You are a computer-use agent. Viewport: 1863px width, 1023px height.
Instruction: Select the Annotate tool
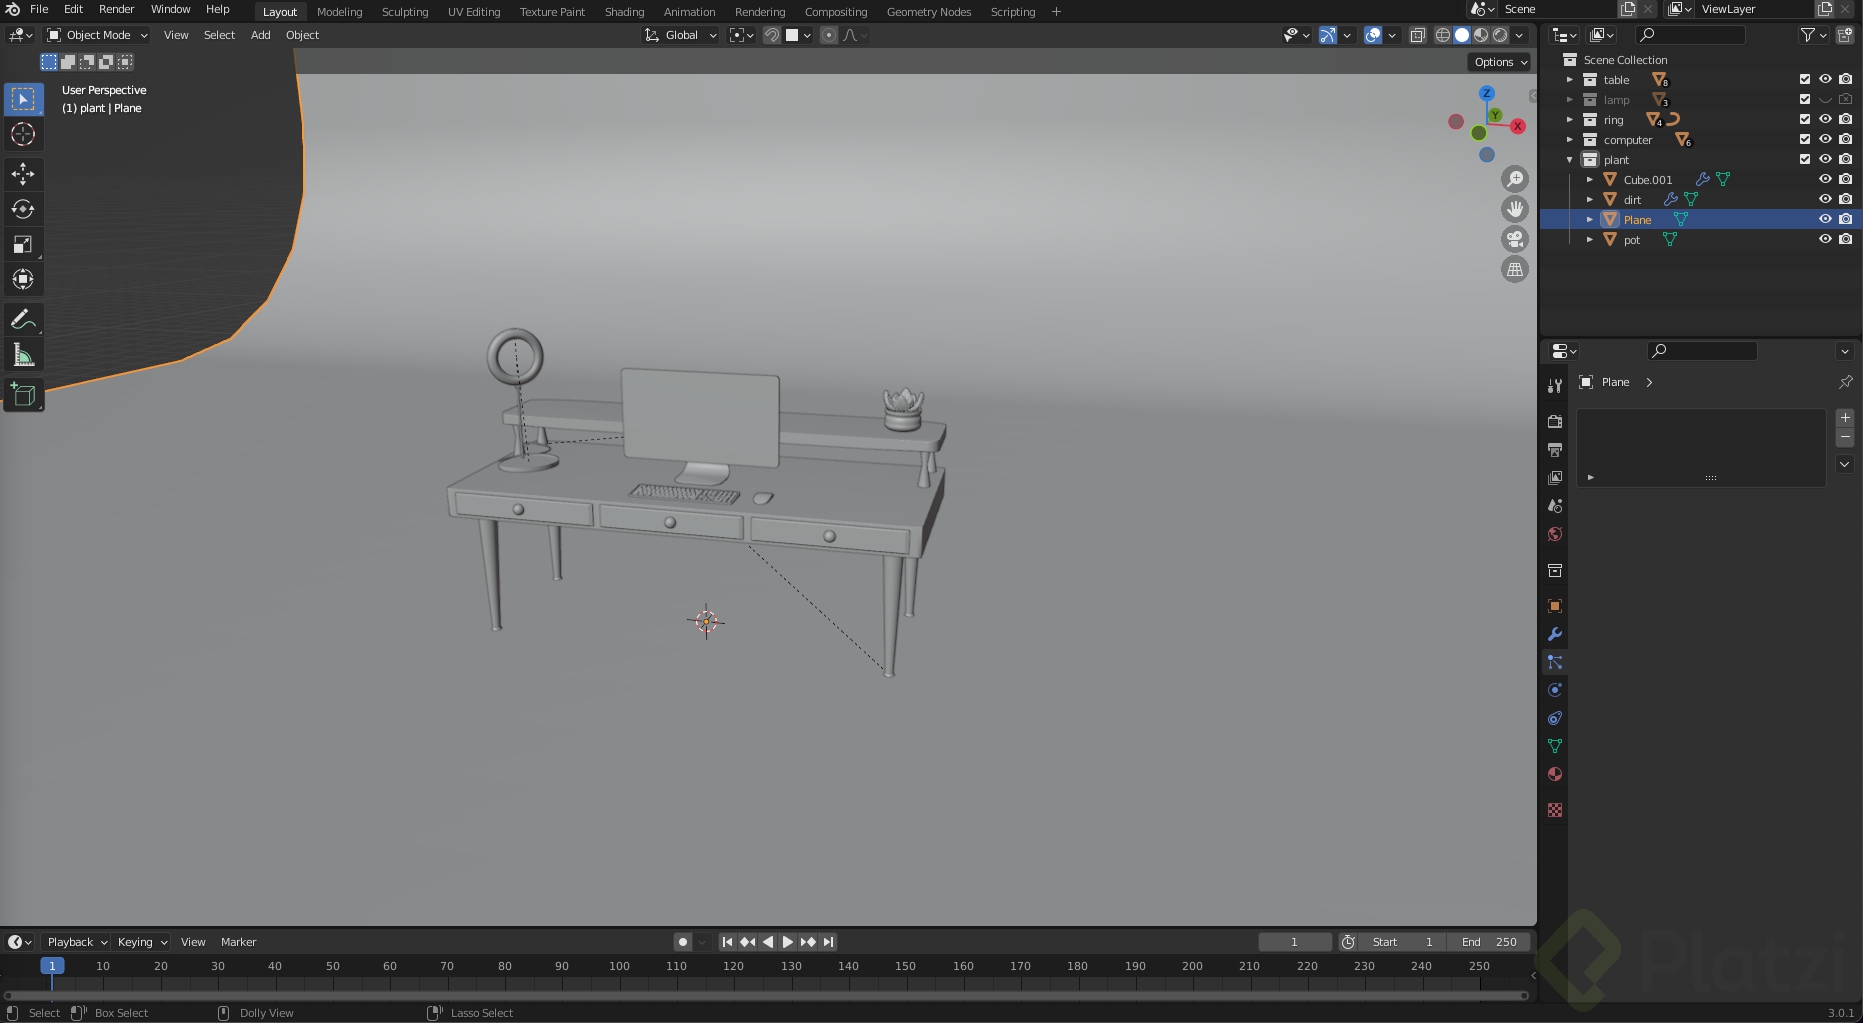23,318
